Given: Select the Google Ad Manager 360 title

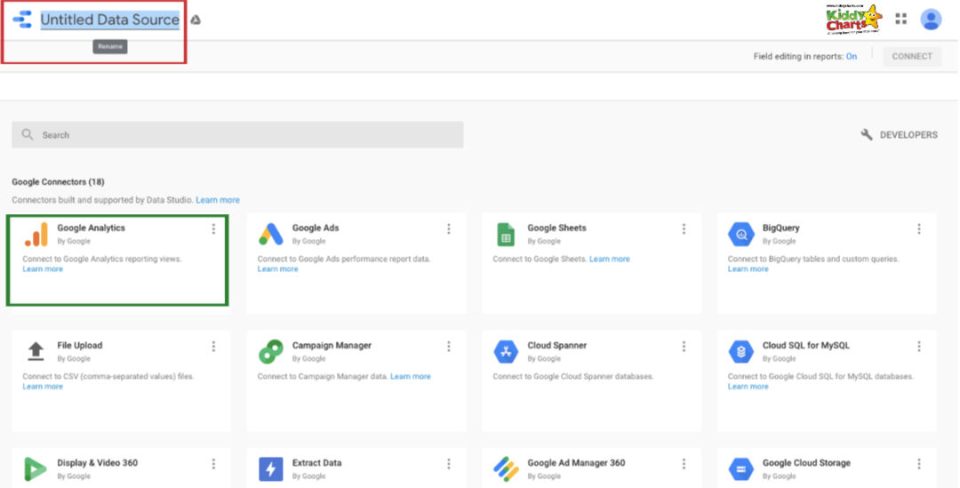Looking at the screenshot, I should pyautogui.click(x=576, y=463).
